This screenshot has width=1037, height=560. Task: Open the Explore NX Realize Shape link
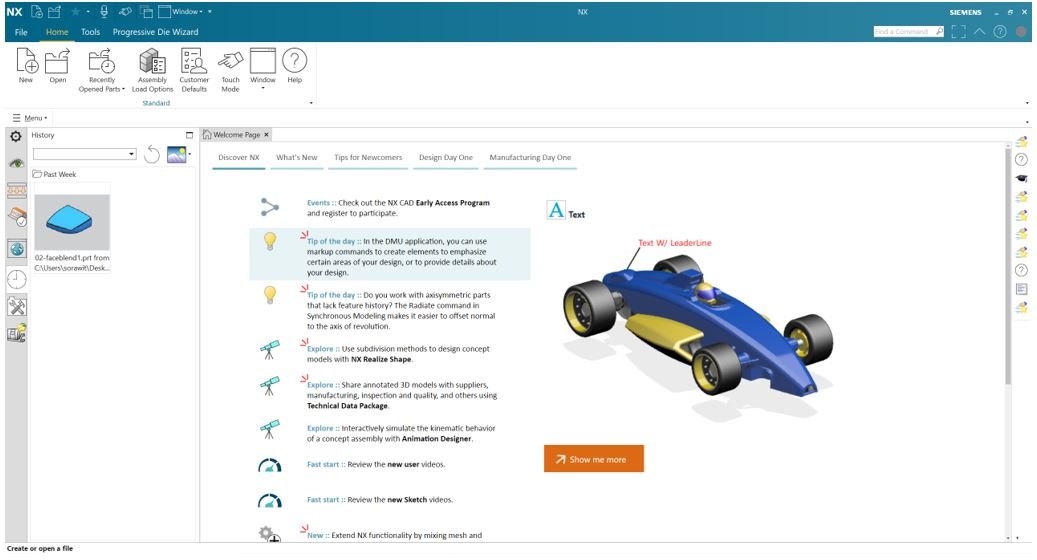(x=398, y=354)
